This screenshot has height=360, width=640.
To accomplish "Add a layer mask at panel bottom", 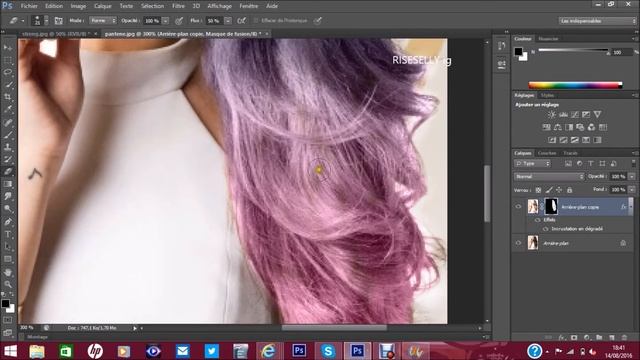I will (574, 338).
